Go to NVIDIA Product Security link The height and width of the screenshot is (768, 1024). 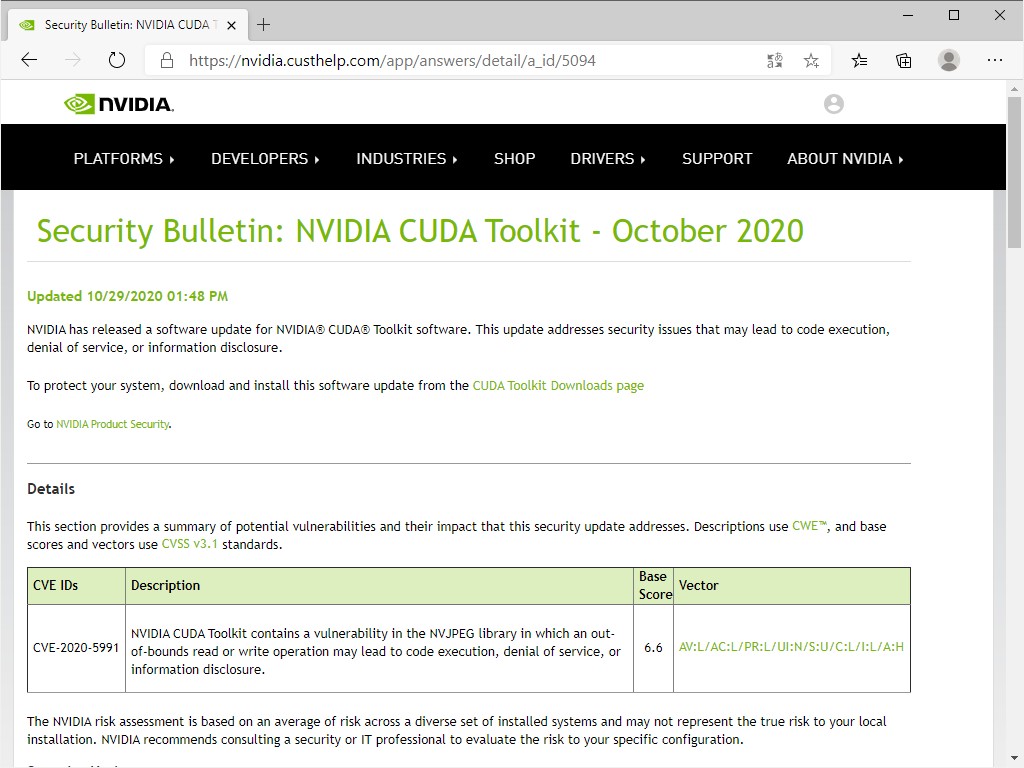[112, 424]
